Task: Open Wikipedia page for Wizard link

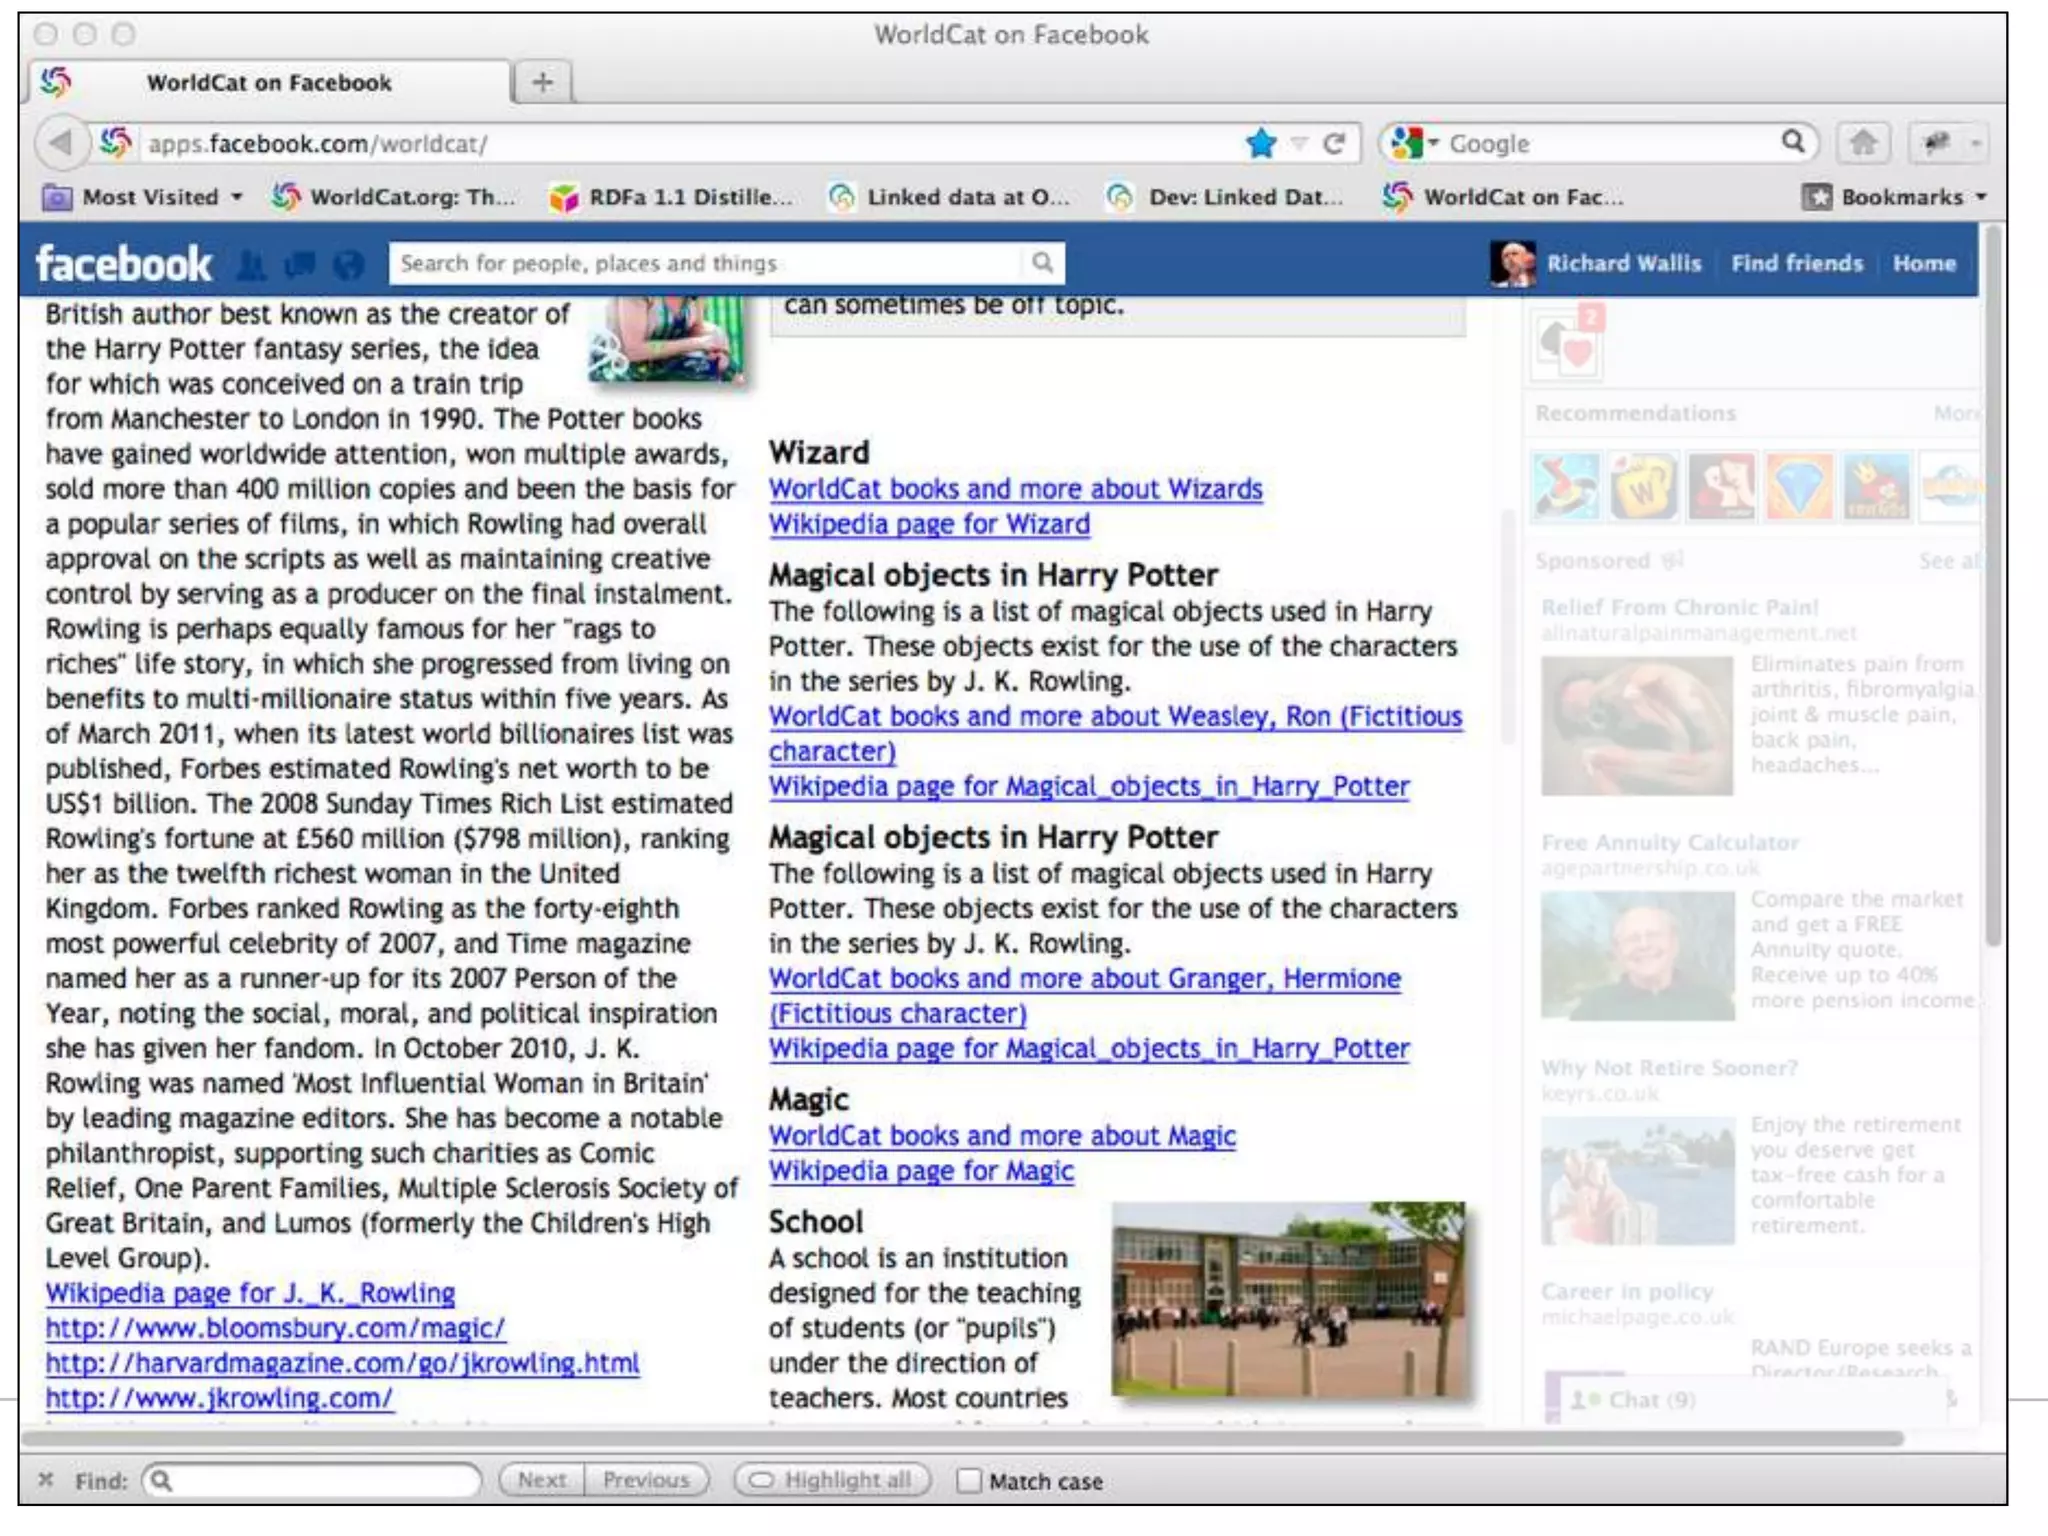Action: point(929,524)
